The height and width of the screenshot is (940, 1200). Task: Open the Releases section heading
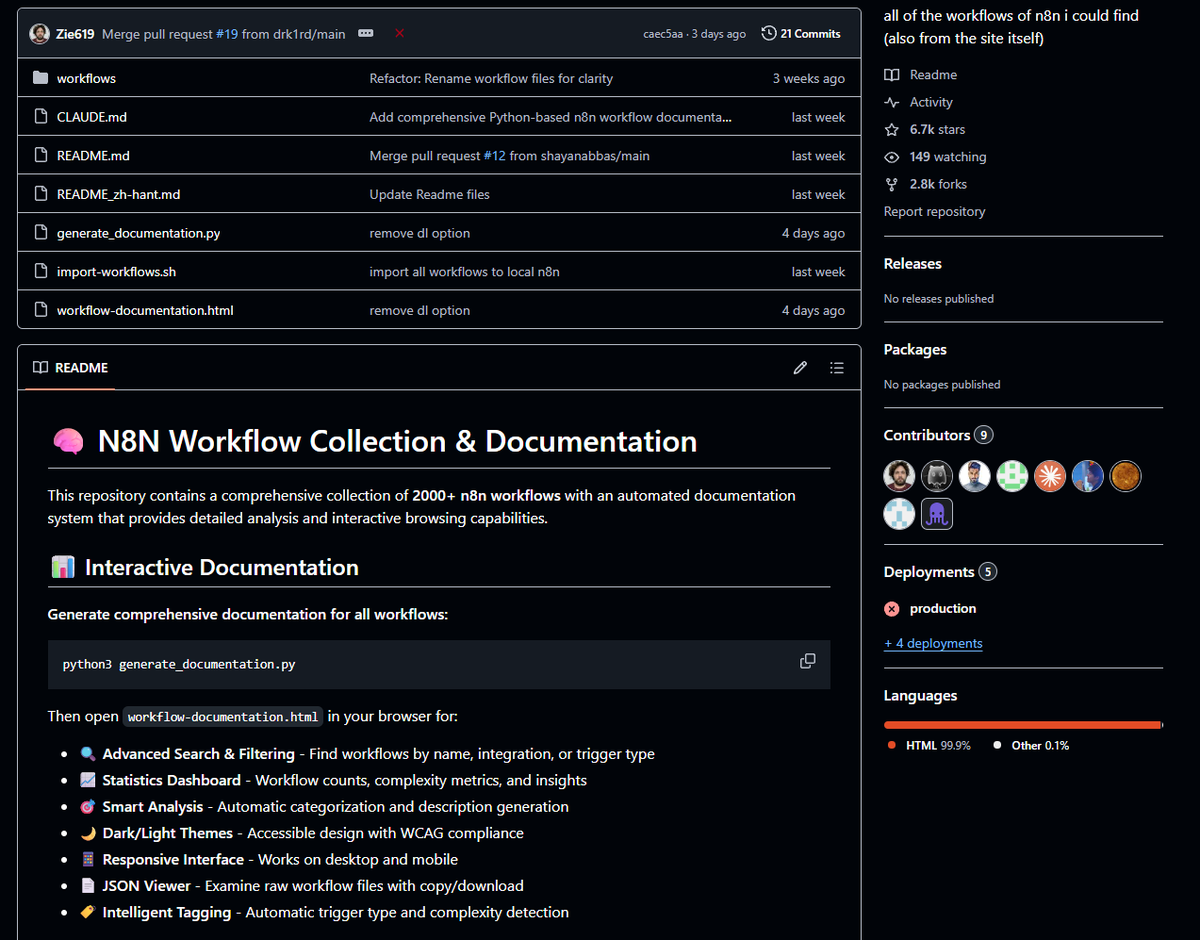tap(912, 264)
